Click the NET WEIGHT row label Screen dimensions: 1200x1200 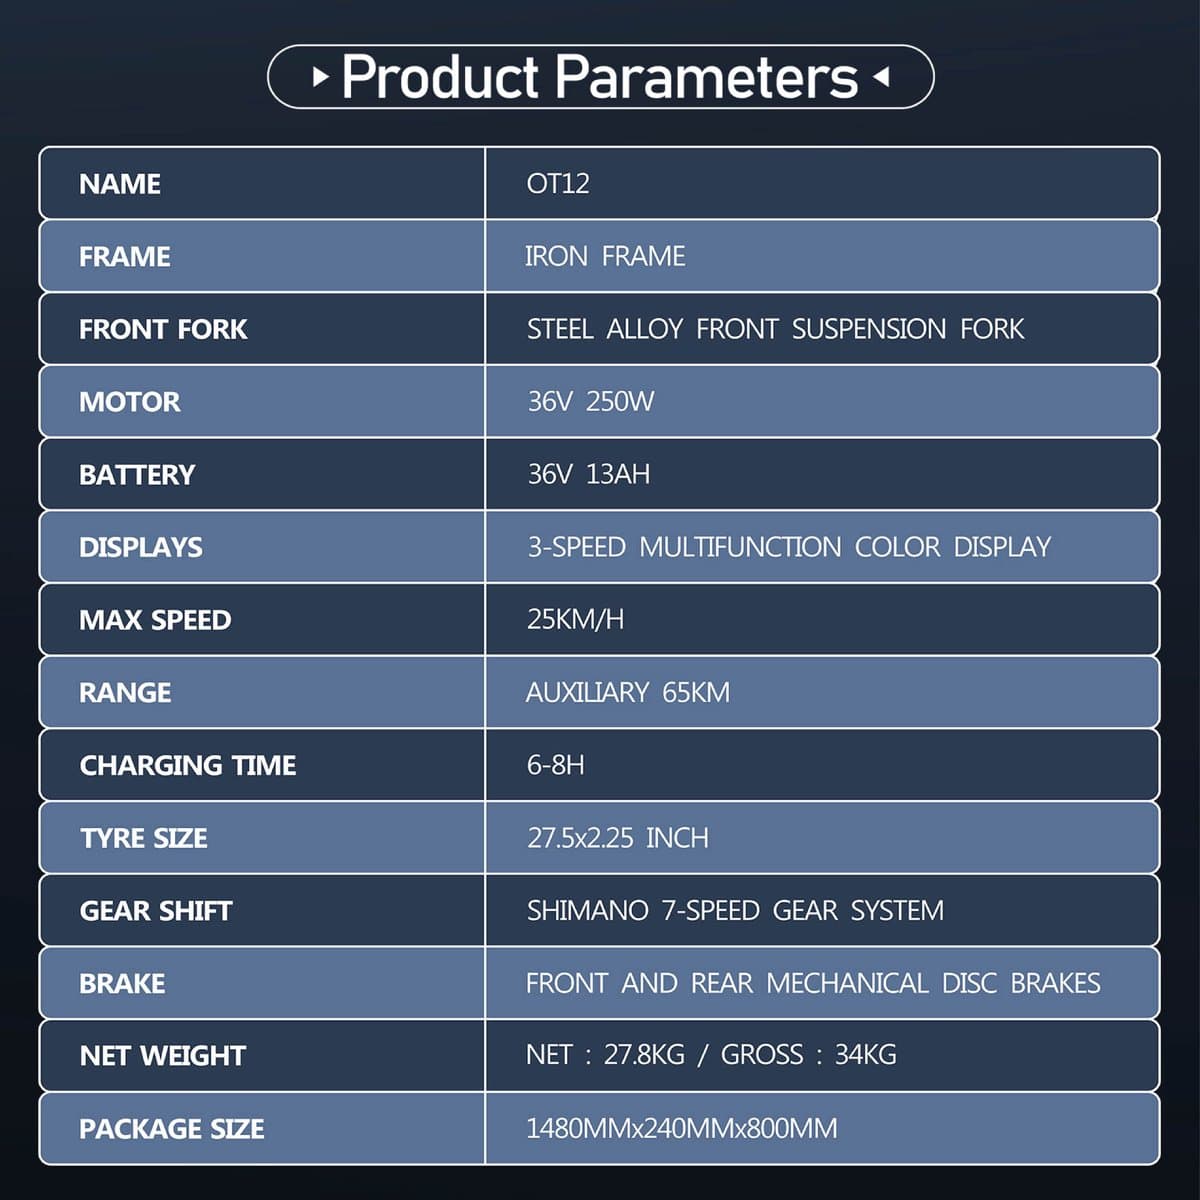pyautogui.click(x=162, y=1056)
